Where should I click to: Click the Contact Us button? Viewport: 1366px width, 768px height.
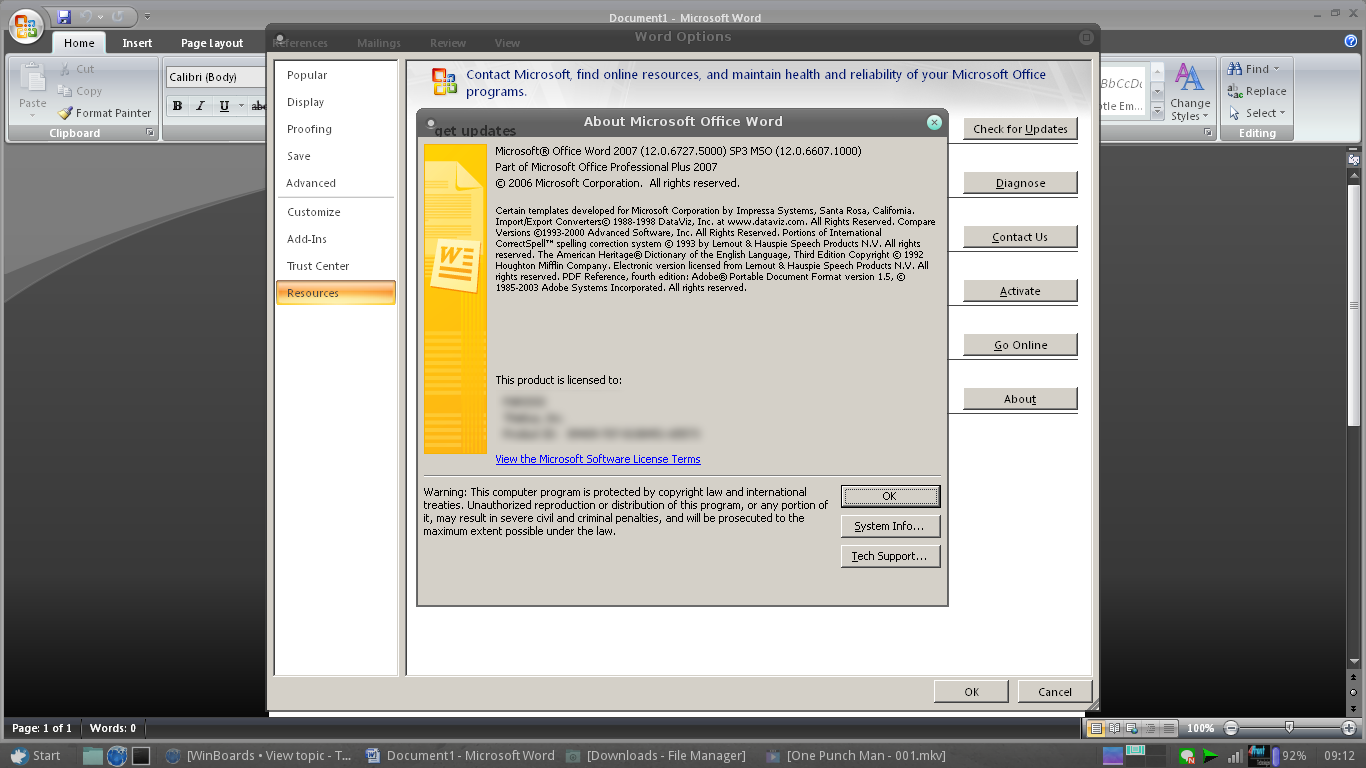pos(1020,237)
